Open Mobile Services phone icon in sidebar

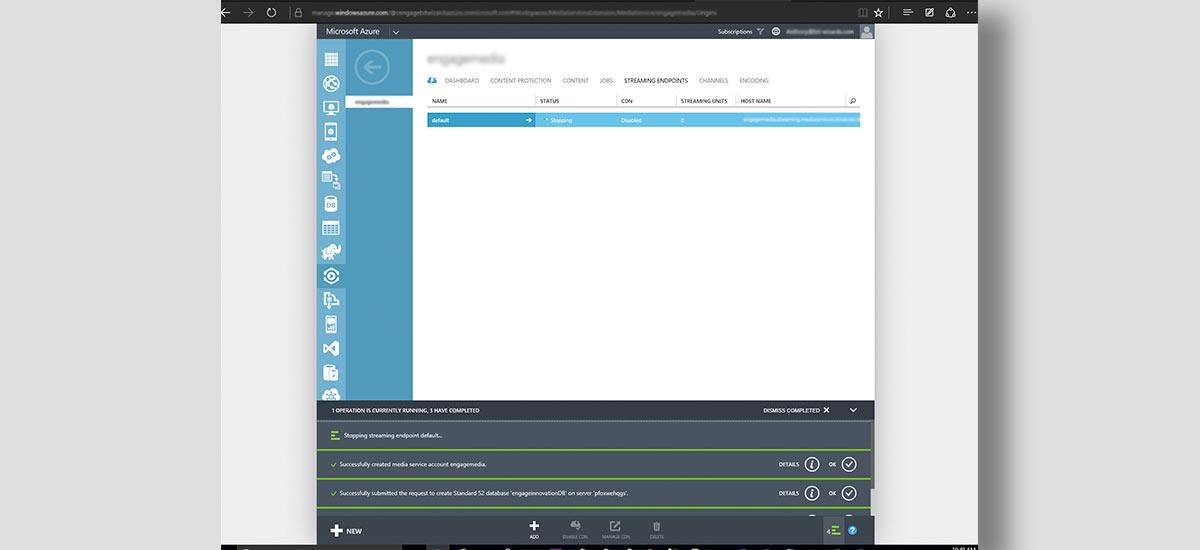pyautogui.click(x=331, y=132)
